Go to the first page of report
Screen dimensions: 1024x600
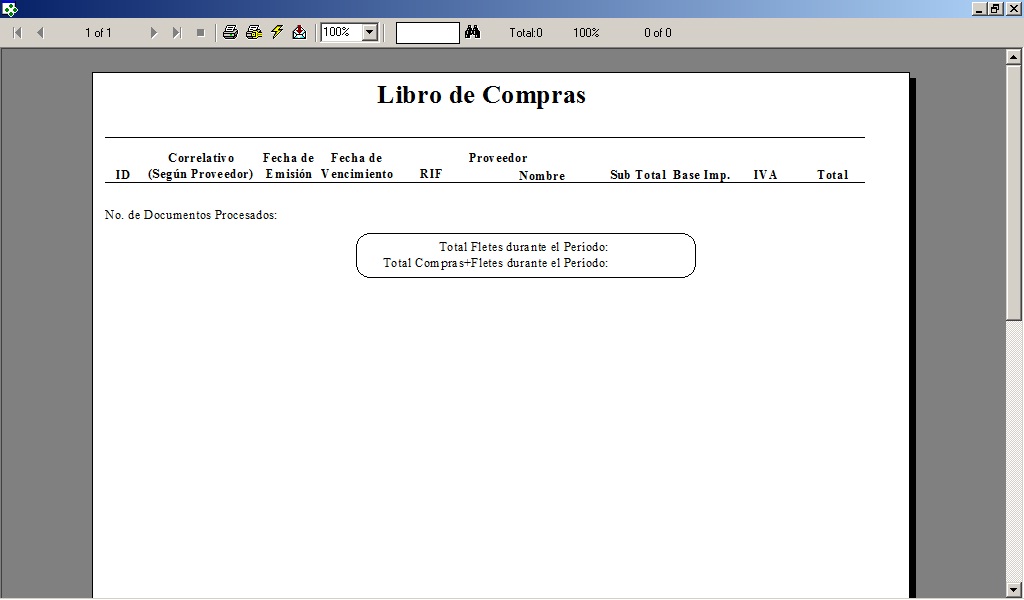17,33
